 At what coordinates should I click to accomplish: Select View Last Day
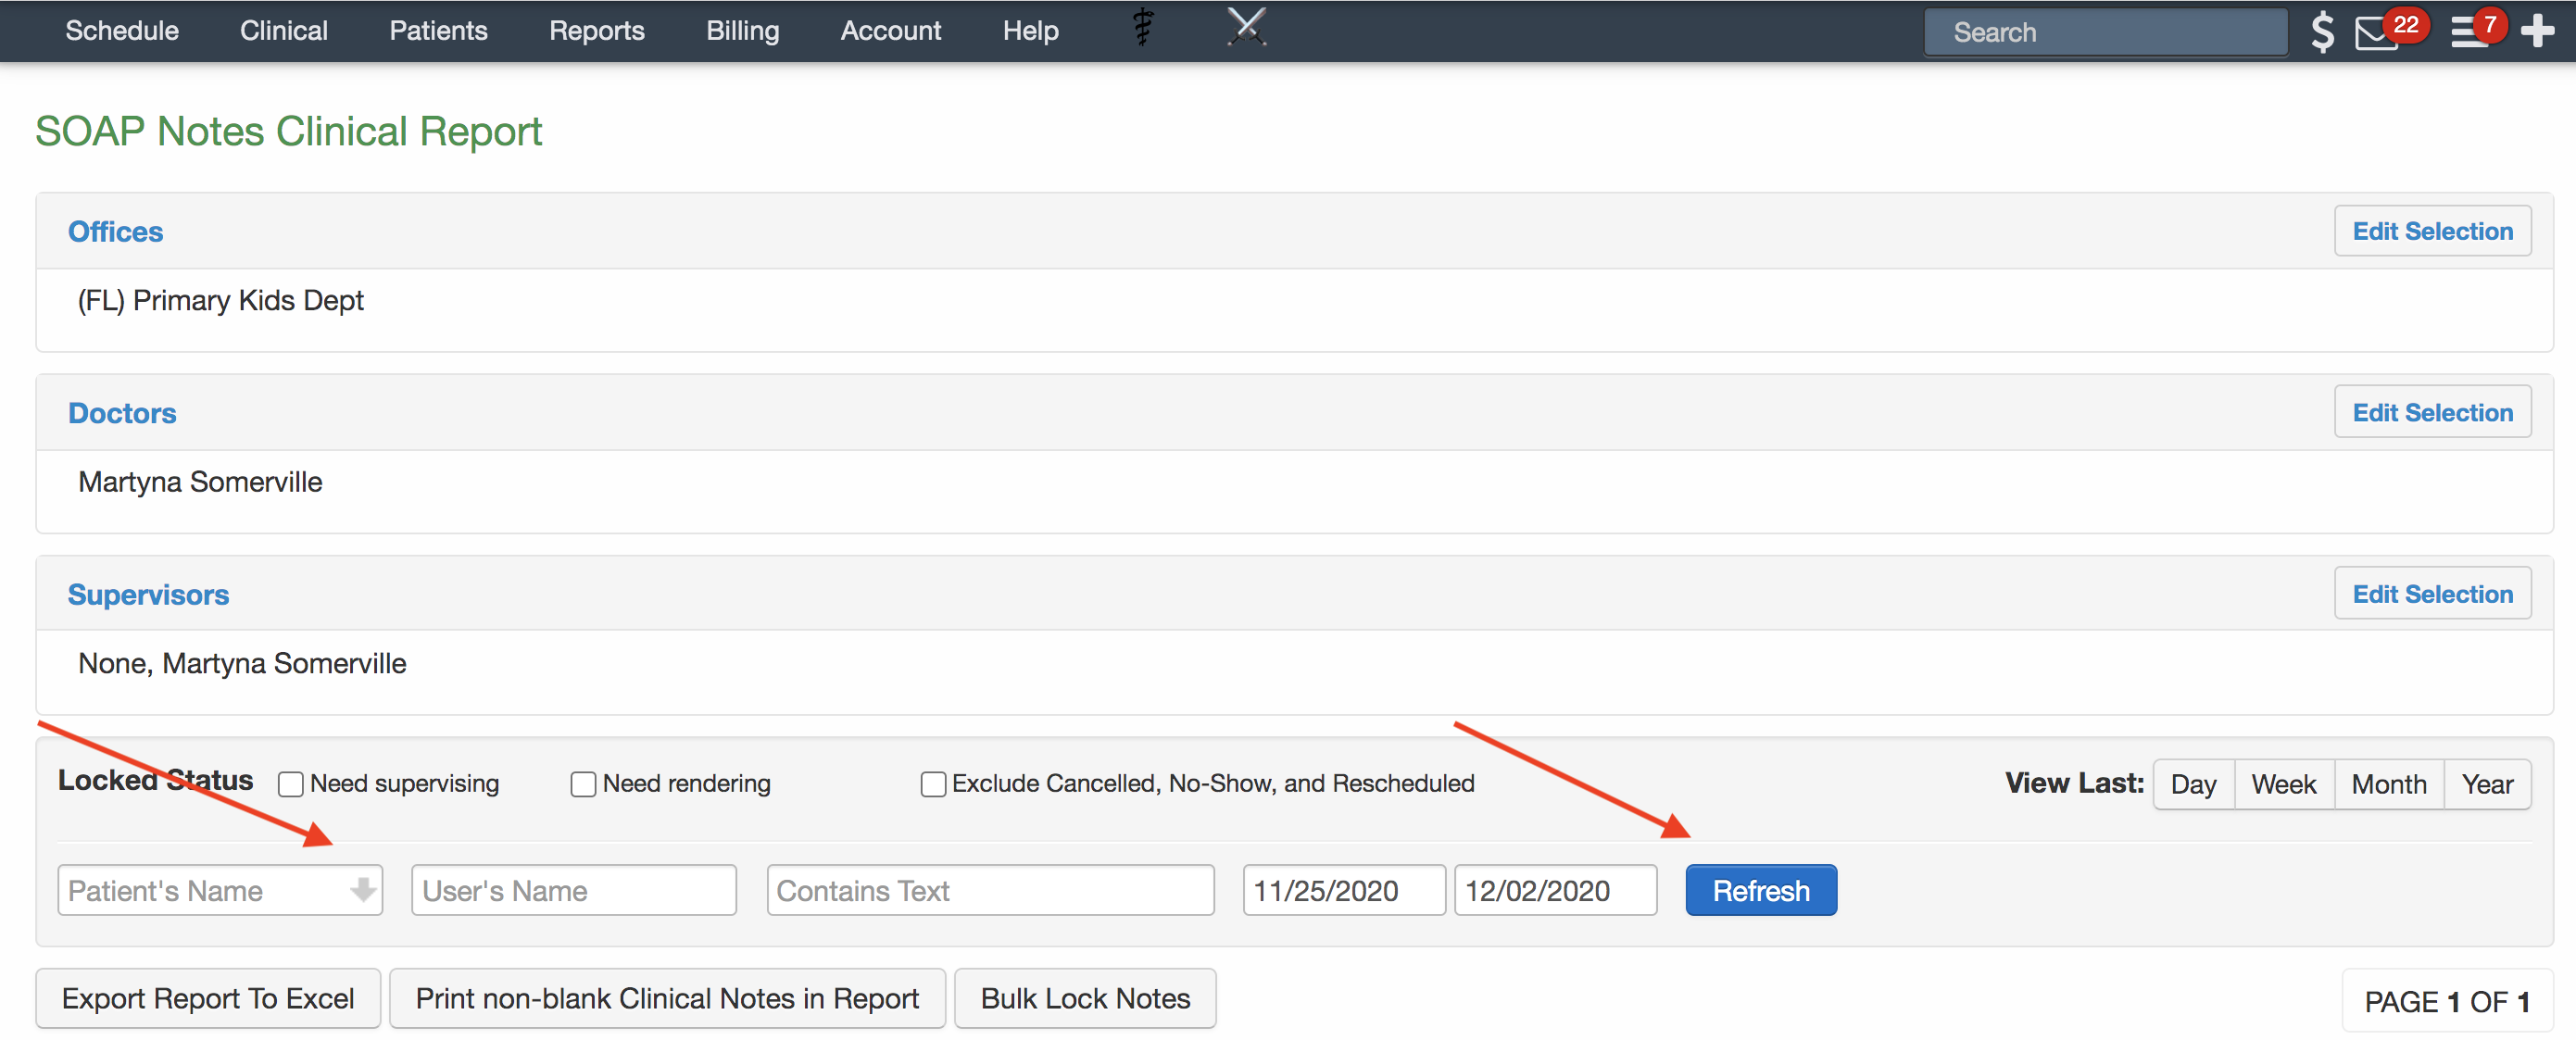click(x=2193, y=784)
